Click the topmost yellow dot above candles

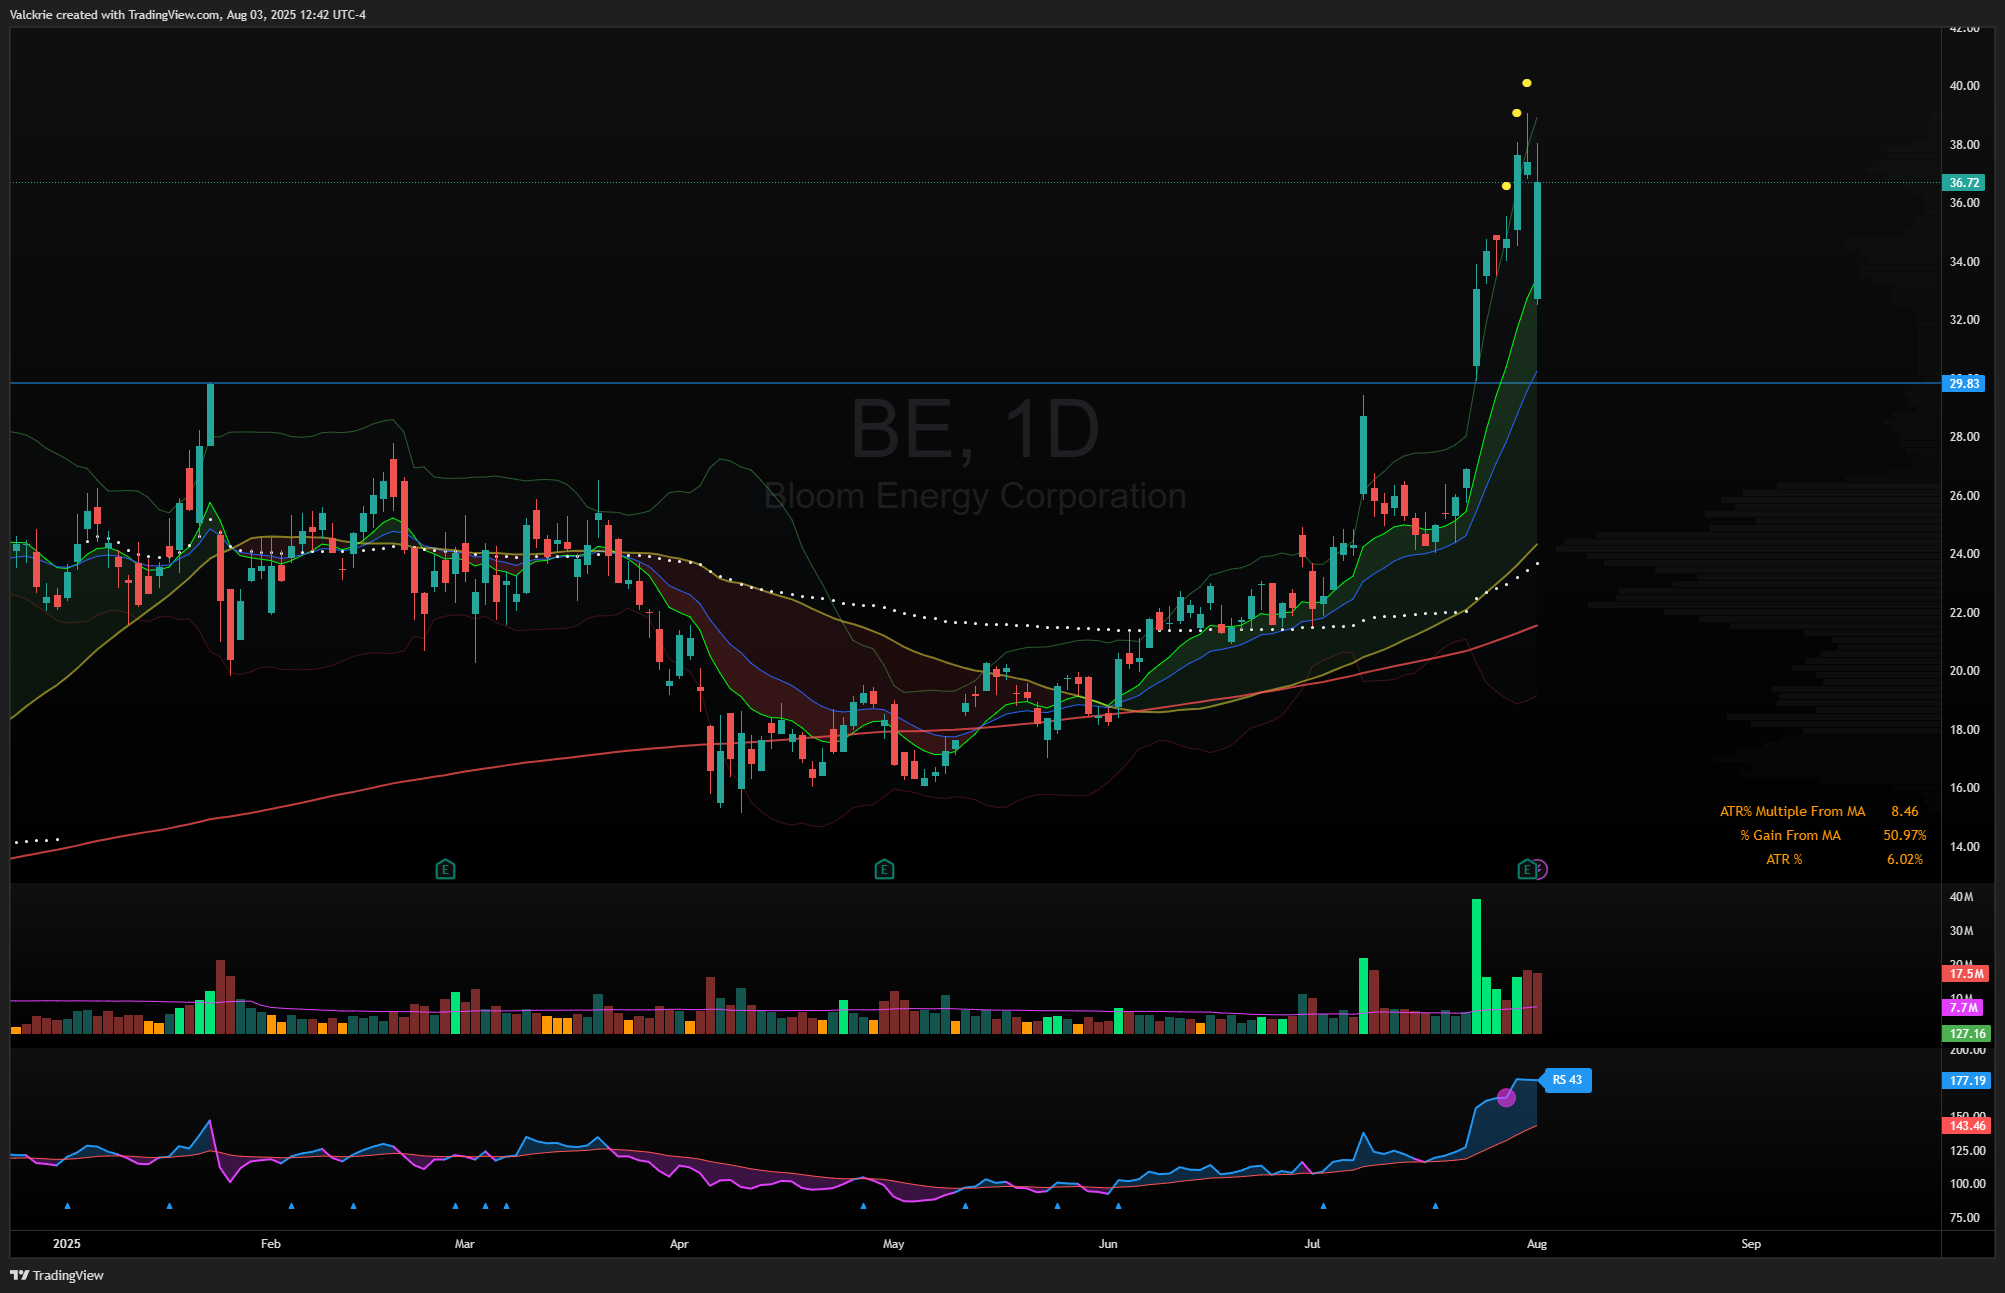pos(1527,83)
